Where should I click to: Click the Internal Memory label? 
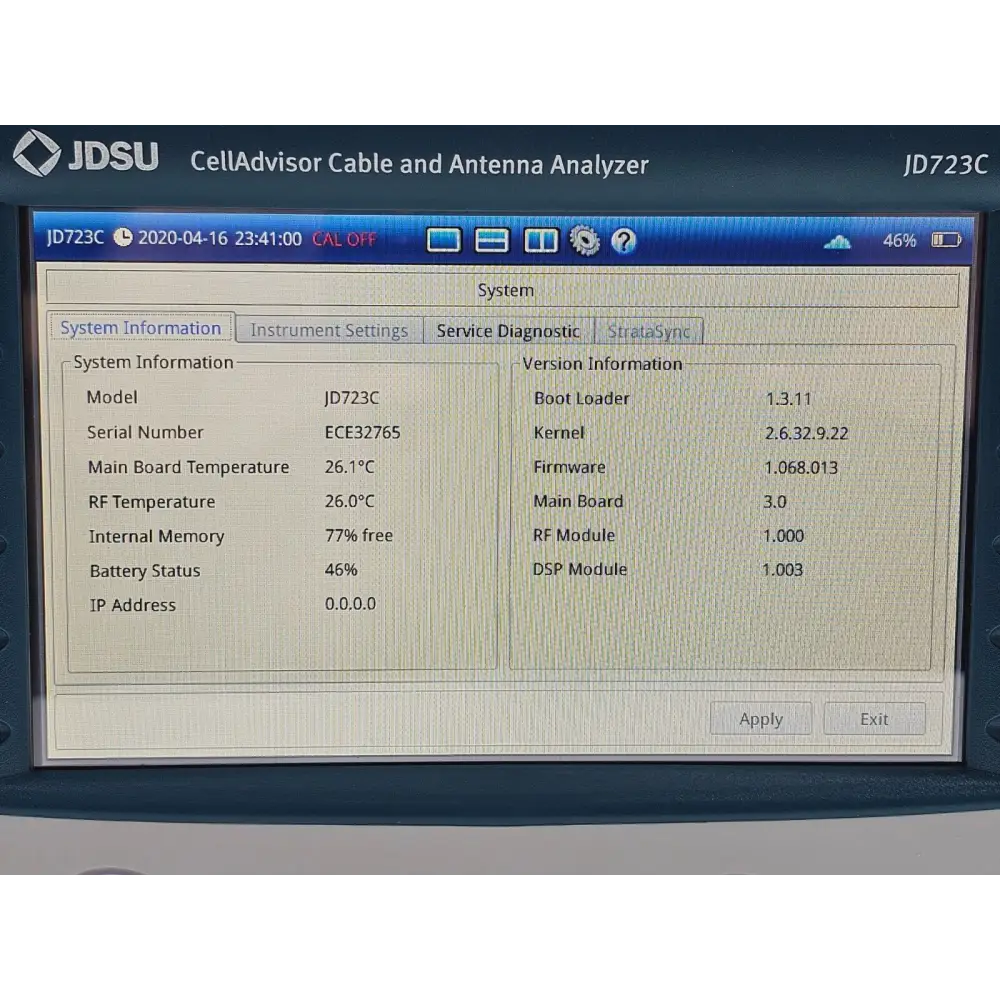point(156,536)
